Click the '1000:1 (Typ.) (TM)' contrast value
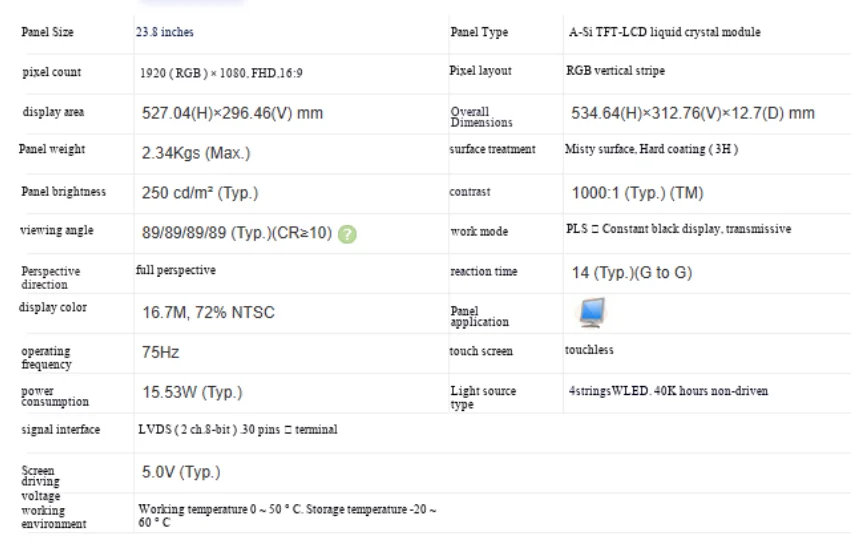Screen dimensions: 851x544 tap(637, 193)
